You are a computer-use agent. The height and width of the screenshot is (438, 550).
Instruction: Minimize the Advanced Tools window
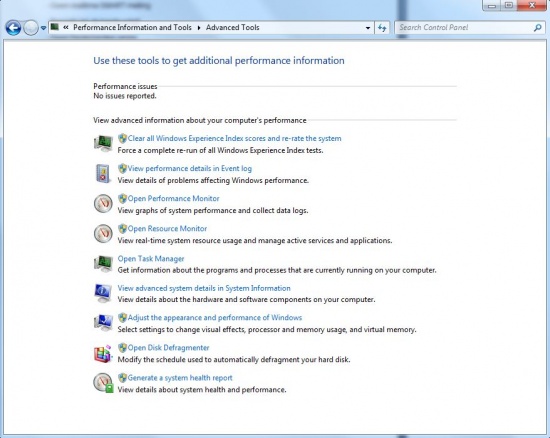click(x=492, y=5)
